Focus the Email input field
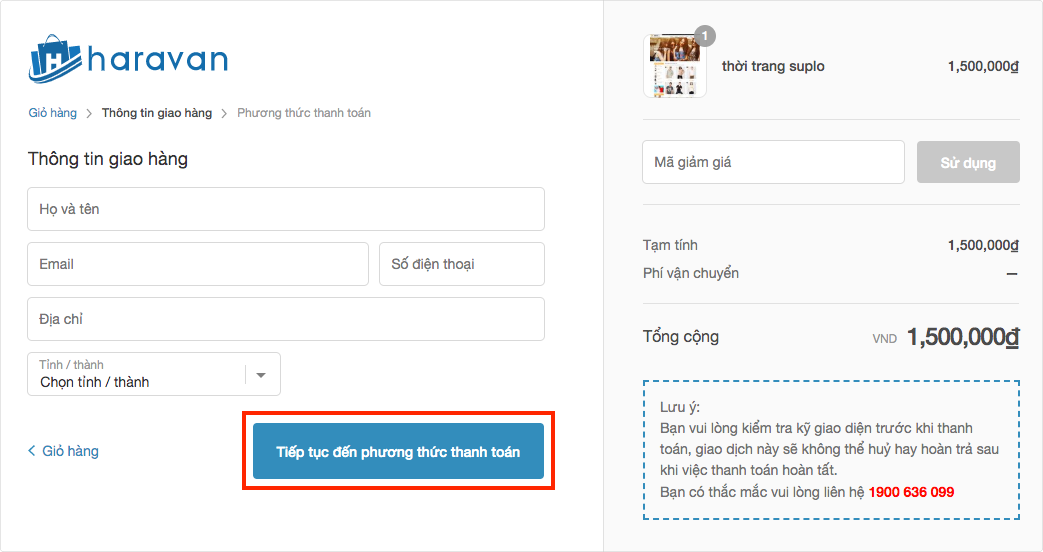The width and height of the screenshot is (1043, 552). 198,264
